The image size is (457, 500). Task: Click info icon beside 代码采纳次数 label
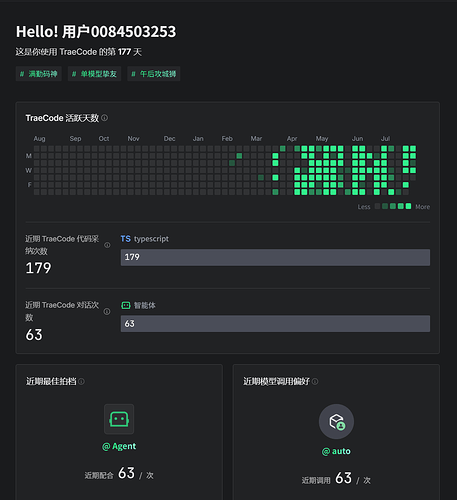(x=107, y=245)
